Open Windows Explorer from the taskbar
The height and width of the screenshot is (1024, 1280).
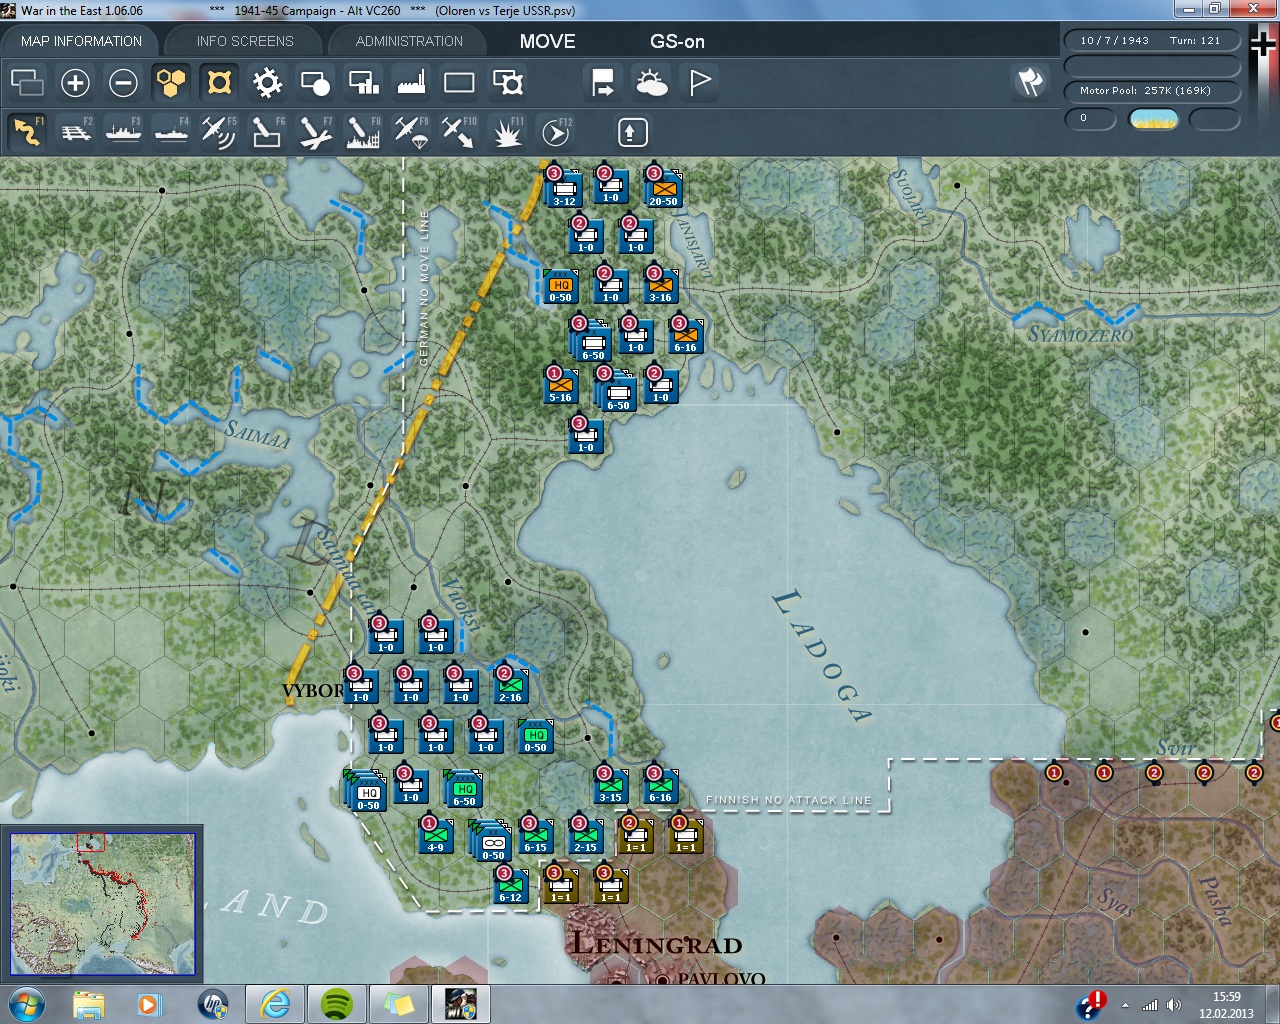[89, 1004]
